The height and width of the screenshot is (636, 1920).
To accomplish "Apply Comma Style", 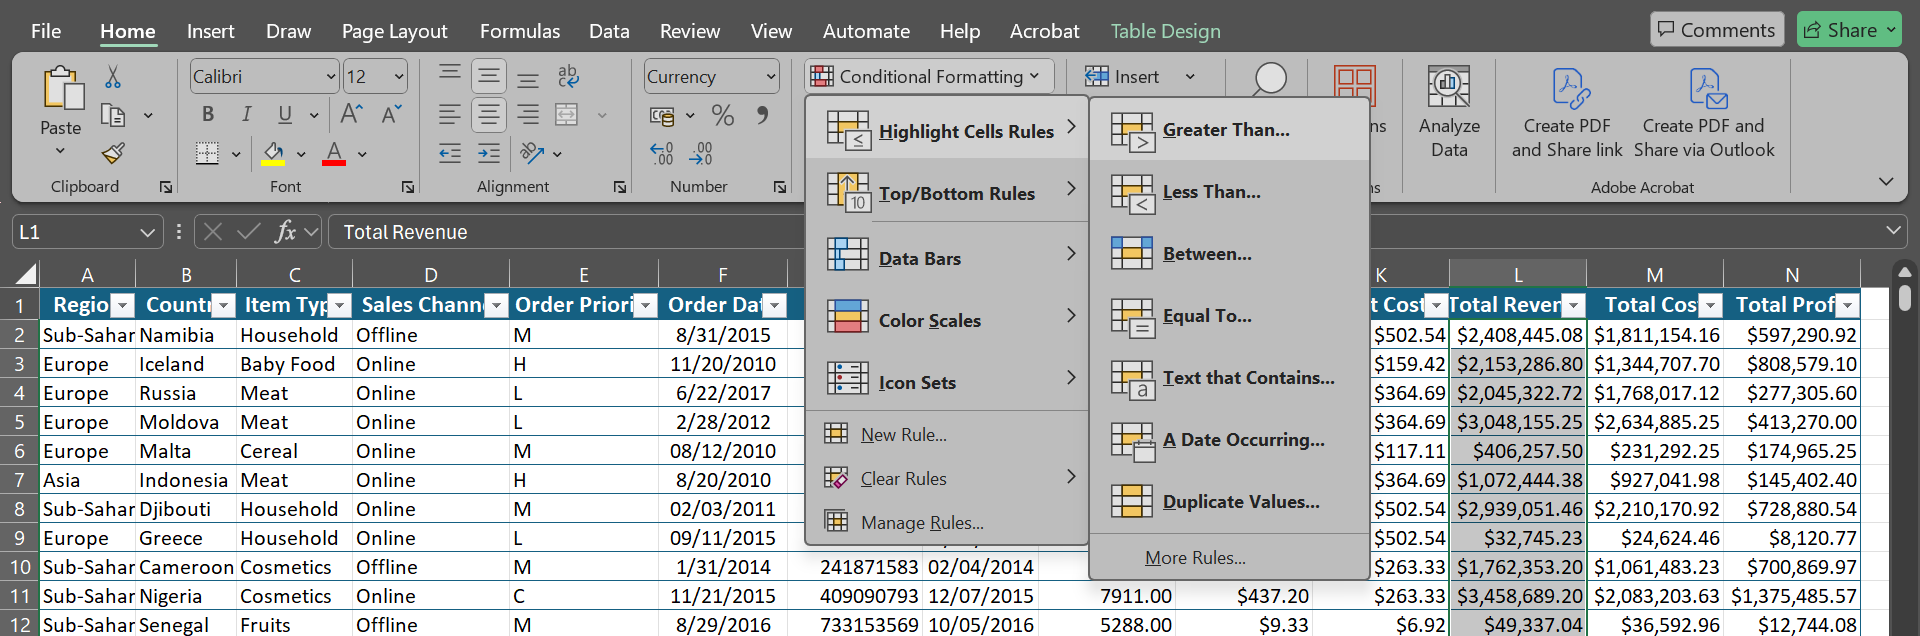I will [x=763, y=116].
